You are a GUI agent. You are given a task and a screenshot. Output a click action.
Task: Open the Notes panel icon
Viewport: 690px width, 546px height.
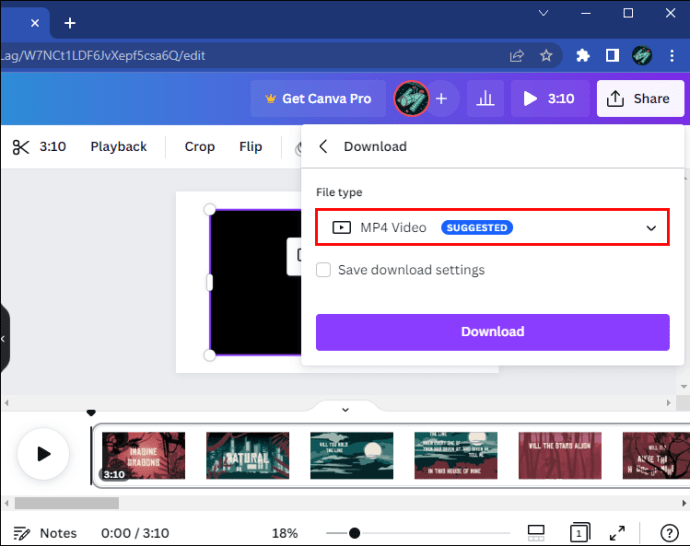22,533
